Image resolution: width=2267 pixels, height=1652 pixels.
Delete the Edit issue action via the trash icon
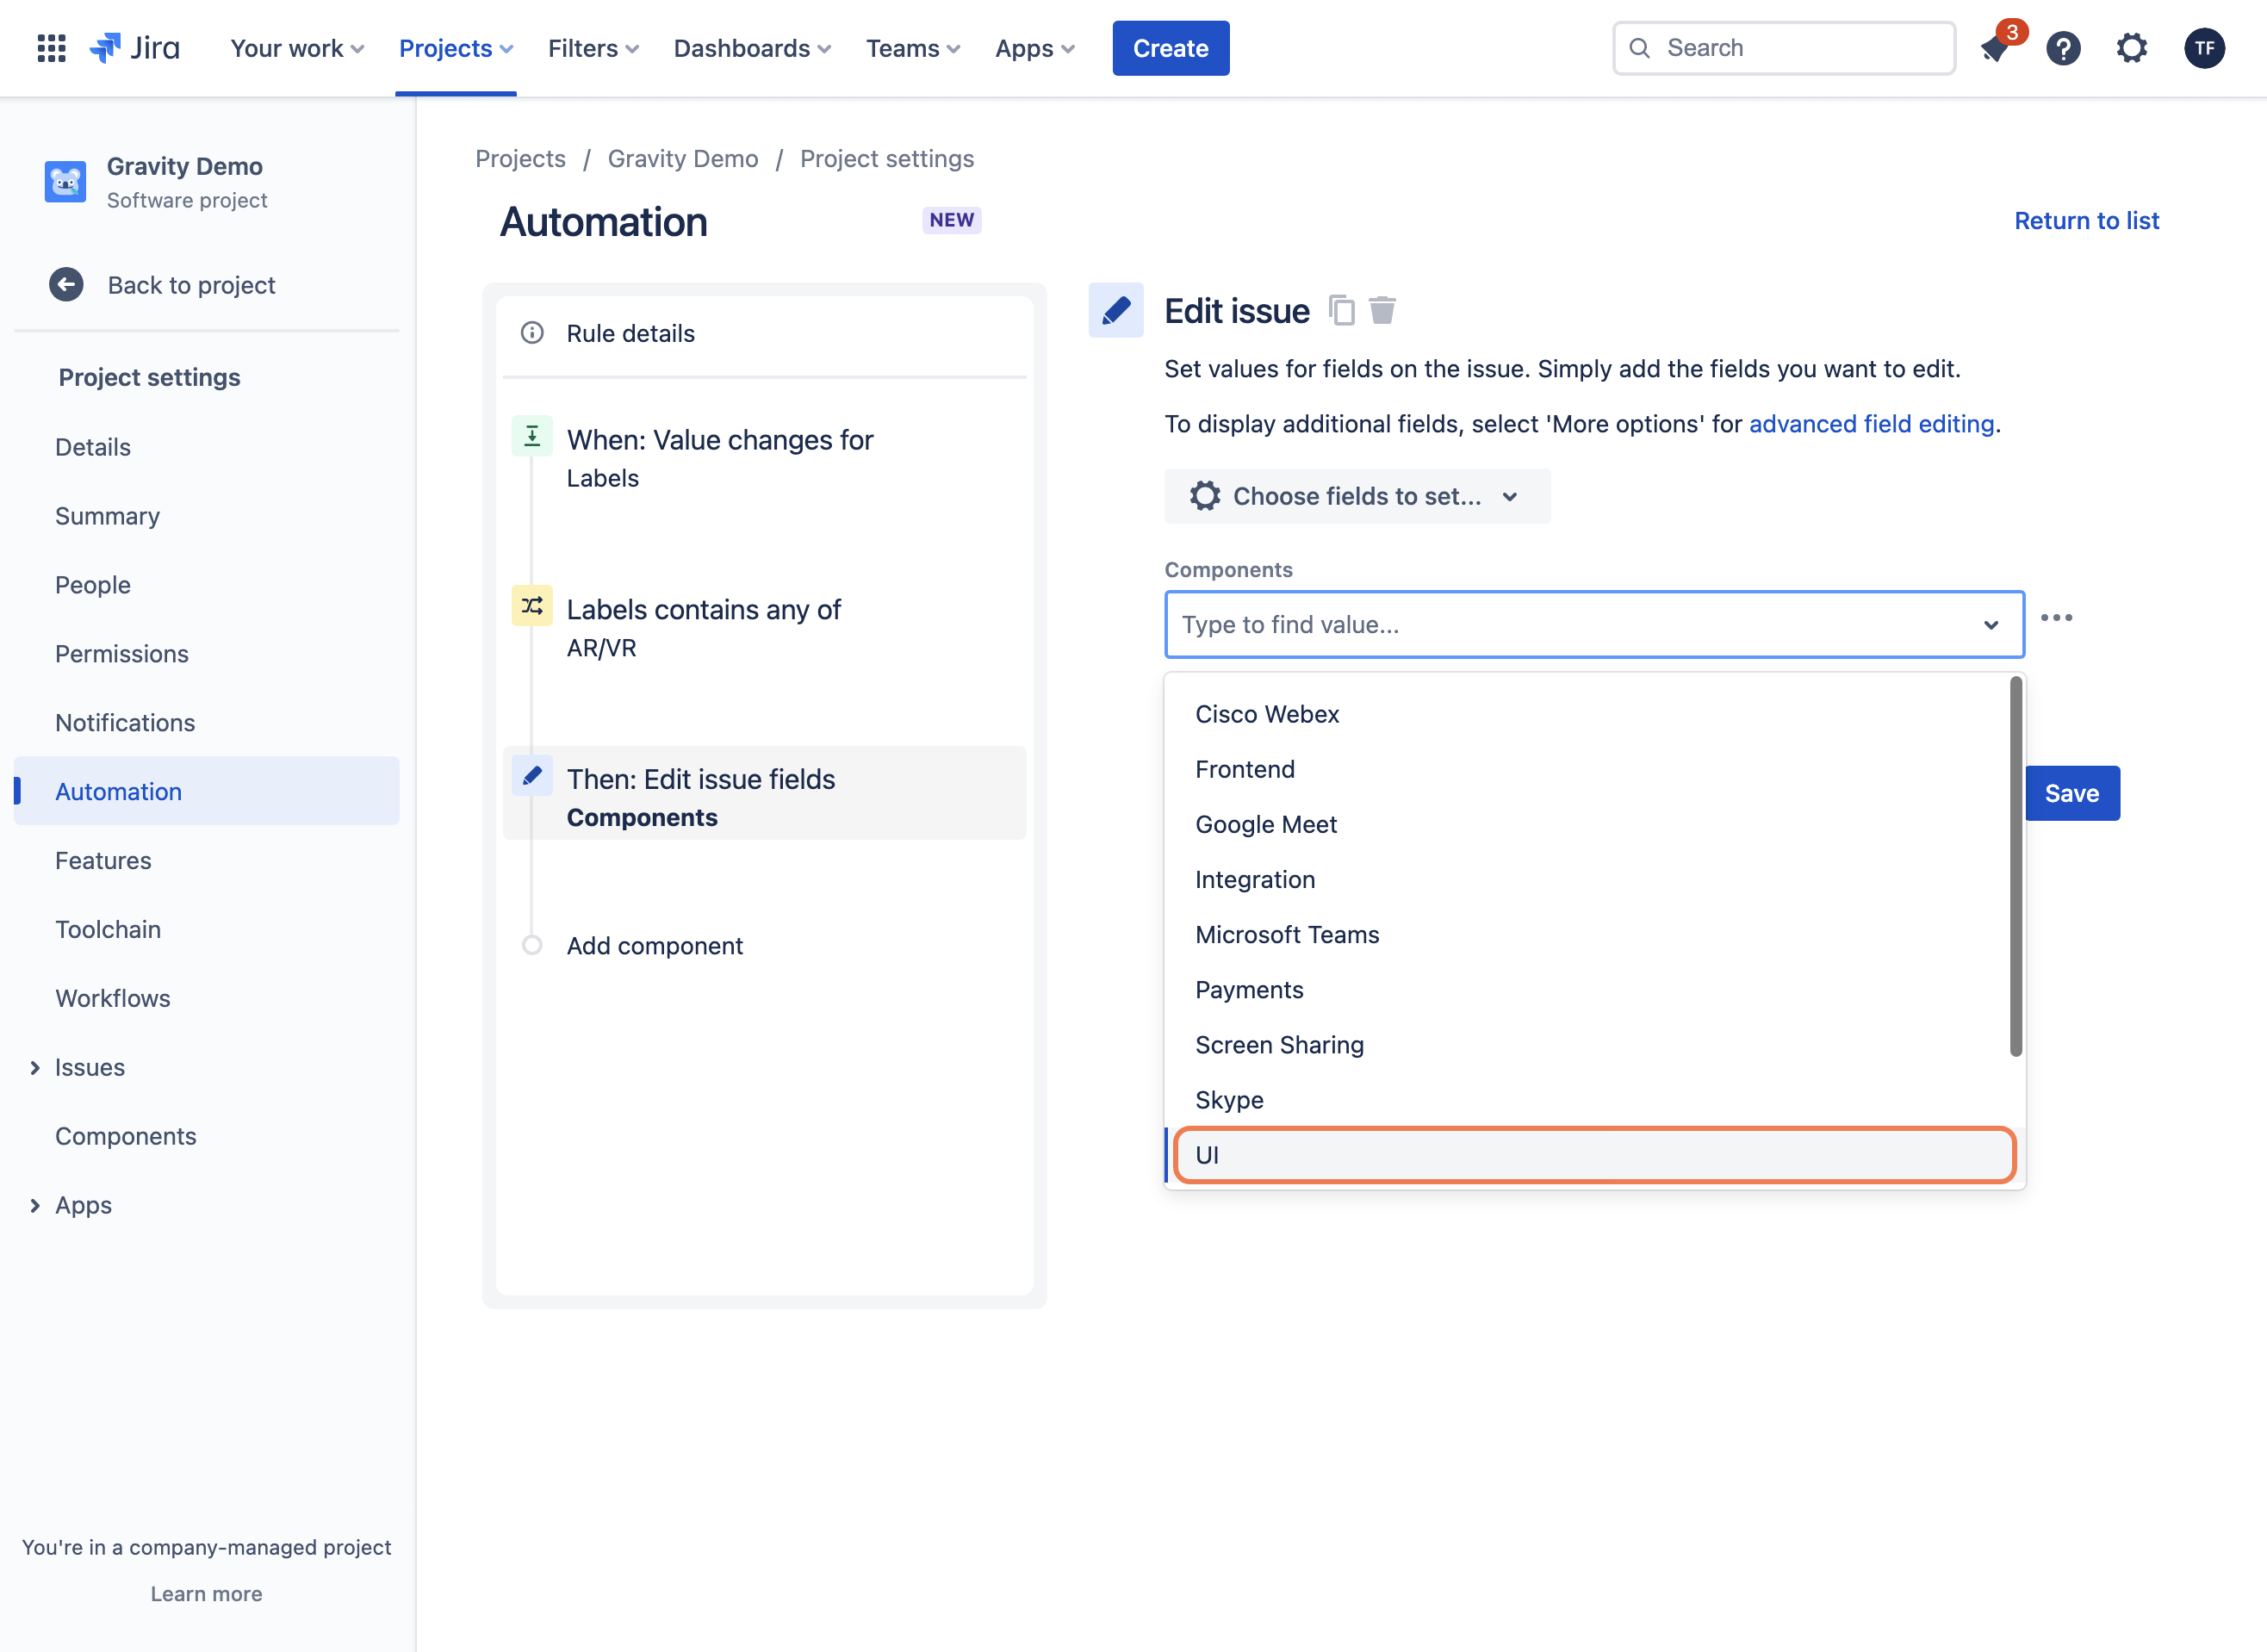pos(1382,311)
